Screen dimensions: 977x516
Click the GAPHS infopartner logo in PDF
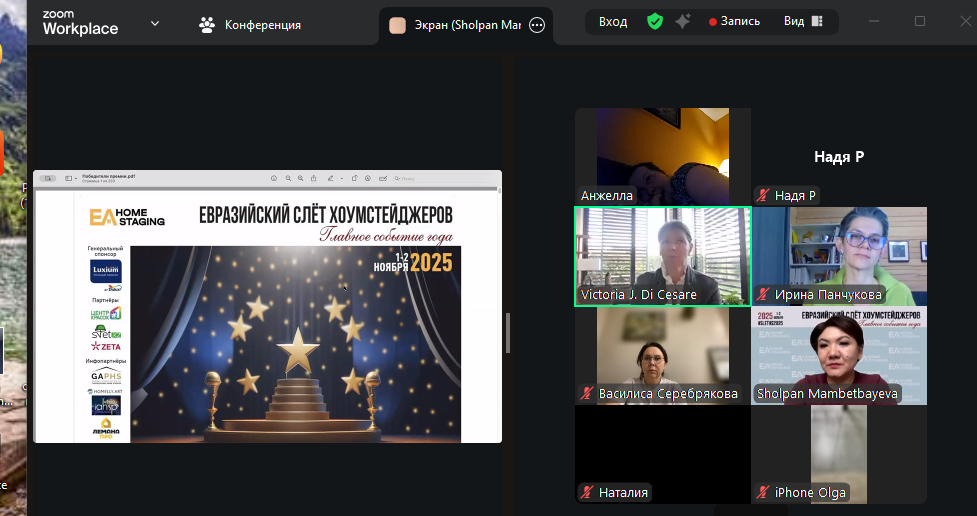[106, 376]
